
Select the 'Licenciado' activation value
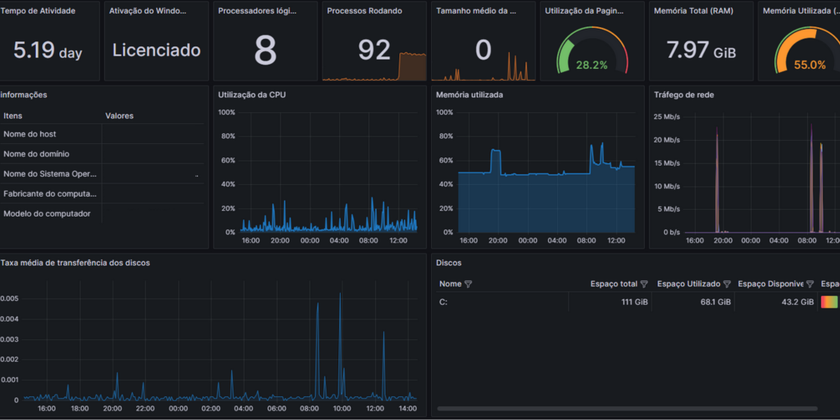pos(156,50)
